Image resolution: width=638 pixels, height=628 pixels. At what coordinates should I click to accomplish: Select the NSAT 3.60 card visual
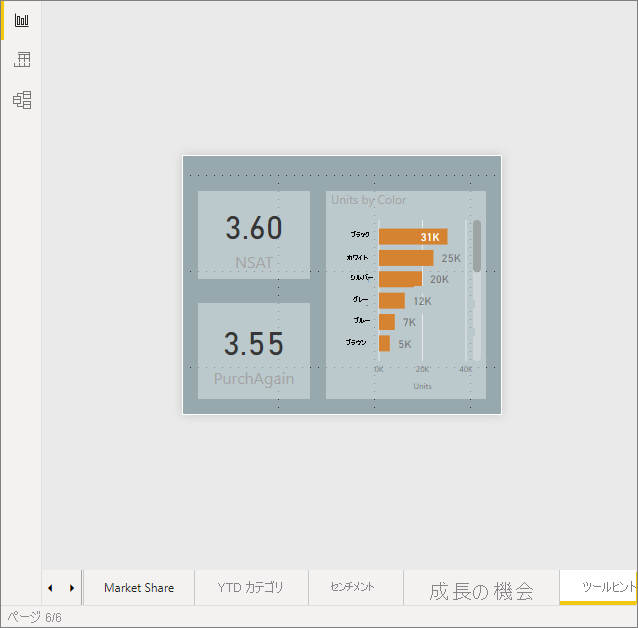coord(254,235)
